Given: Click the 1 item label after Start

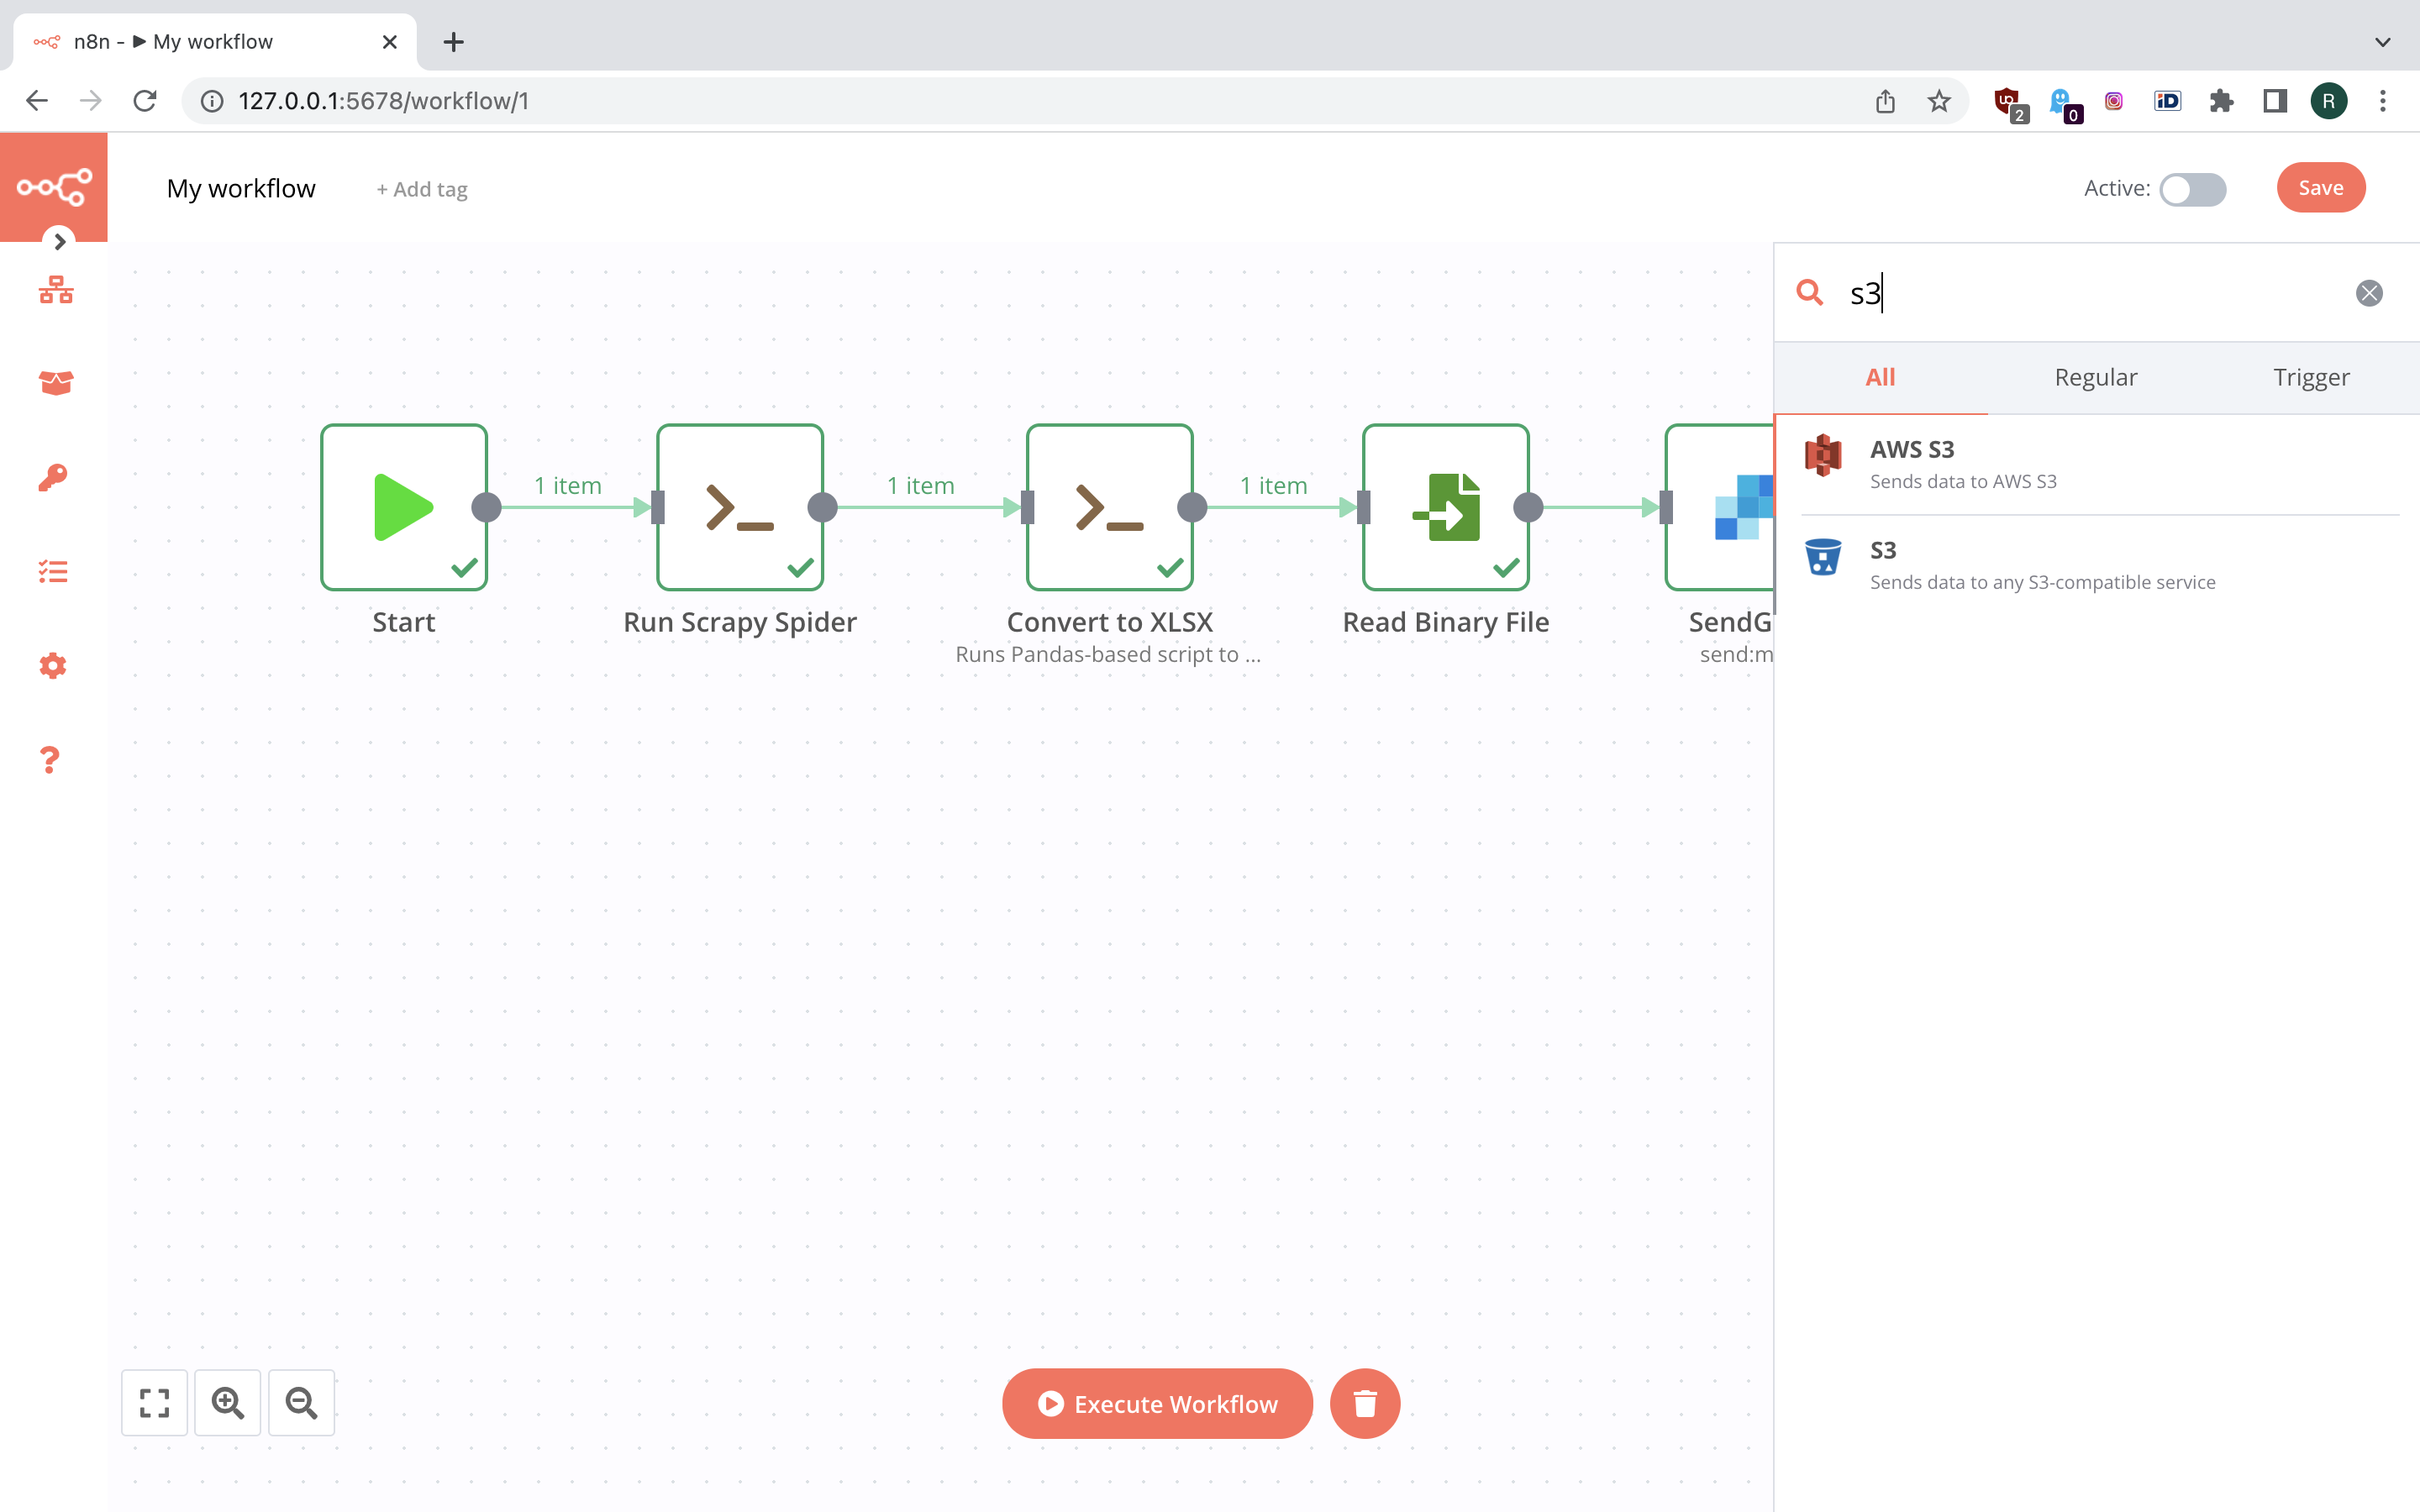Looking at the screenshot, I should coord(568,485).
